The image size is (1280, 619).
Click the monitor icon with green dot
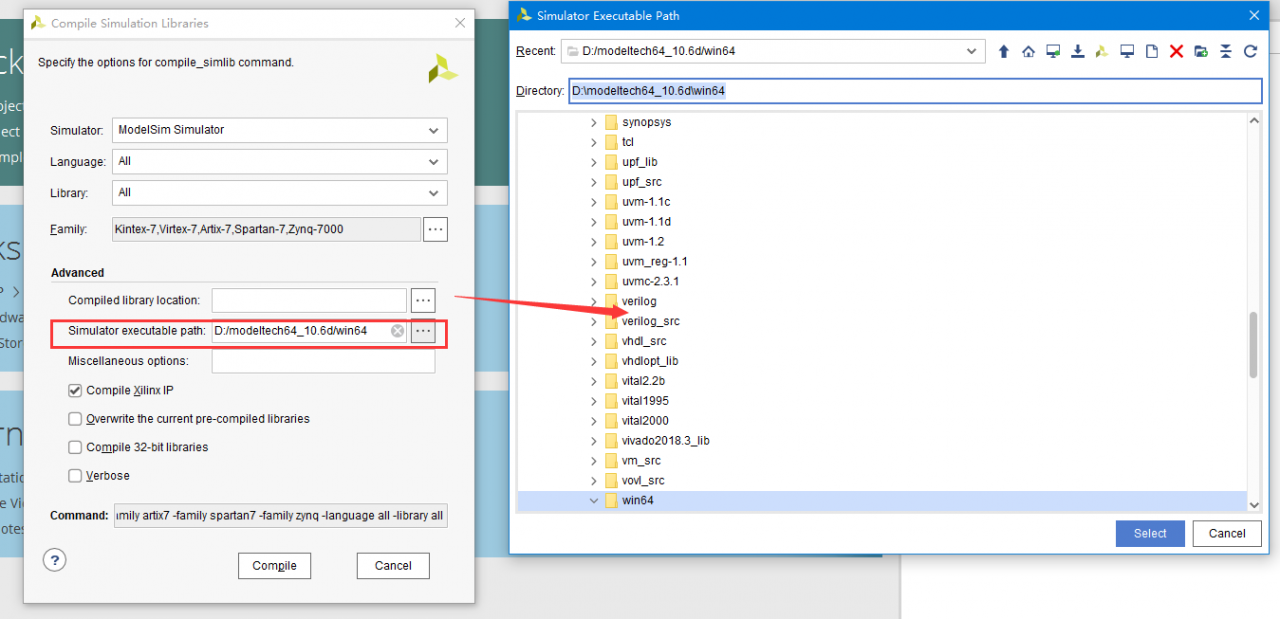coord(1053,51)
